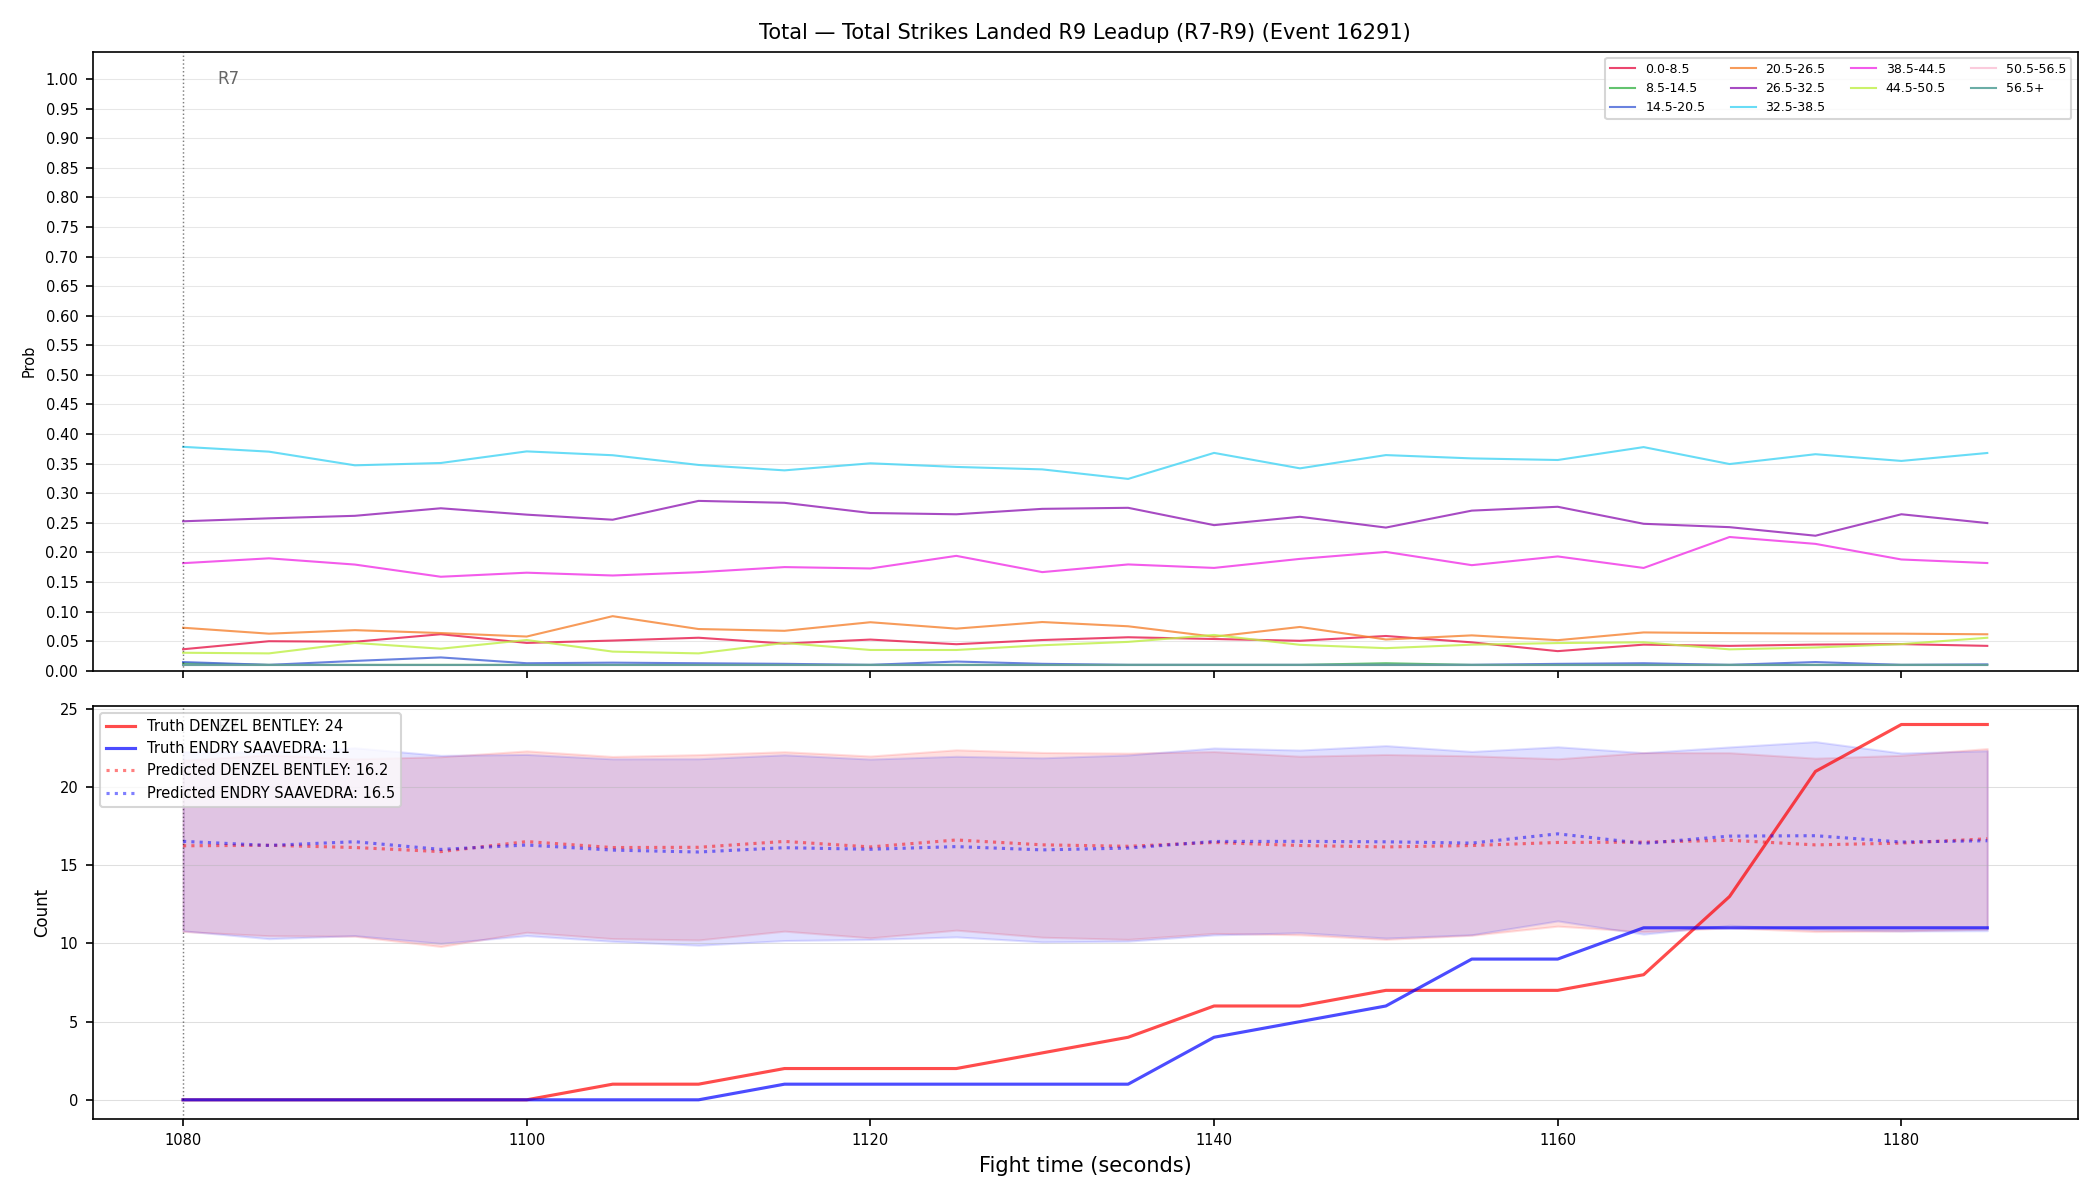Click the 1160 tick on the time axis
Image resolution: width=2100 pixels, height=1200 pixels.
click(1557, 1138)
